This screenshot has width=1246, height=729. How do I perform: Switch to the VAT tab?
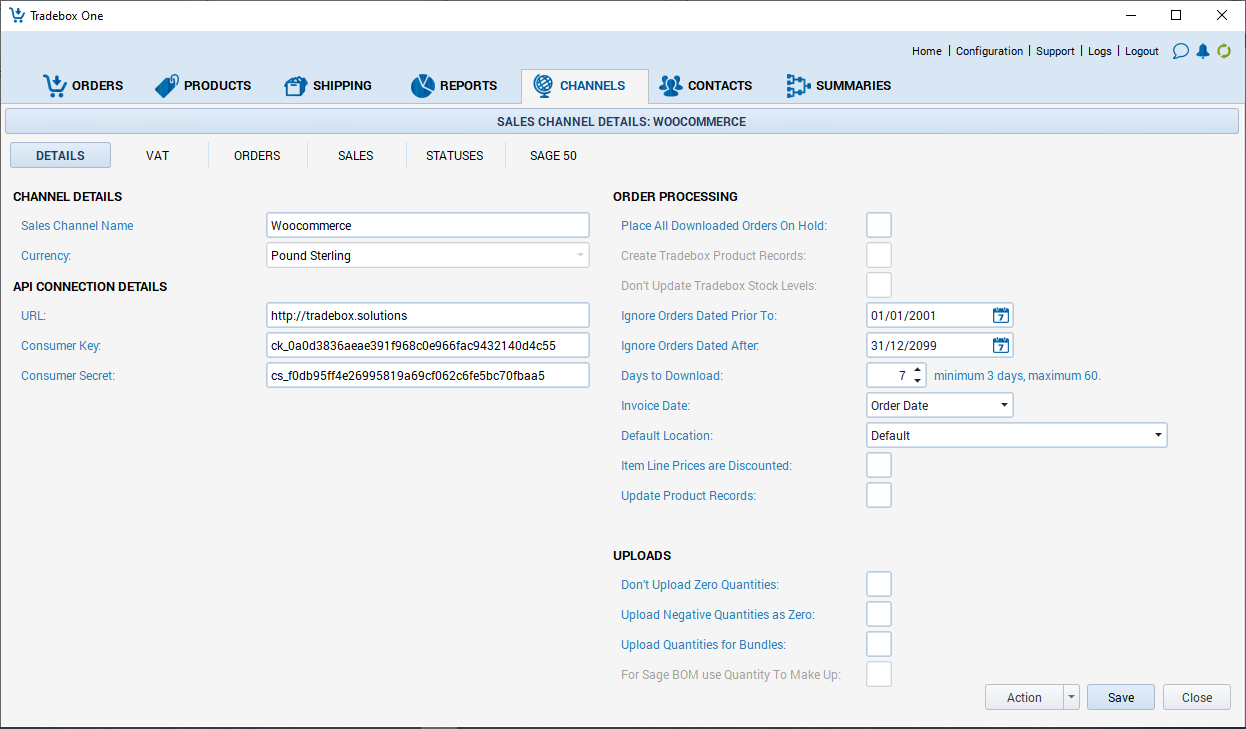[157, 155]
